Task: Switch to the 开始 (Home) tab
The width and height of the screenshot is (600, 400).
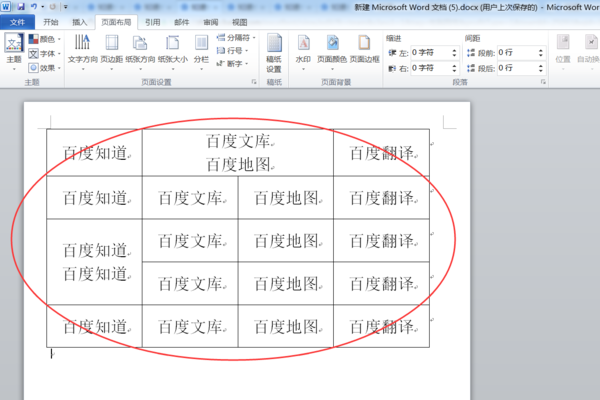Action: point(51,22)
